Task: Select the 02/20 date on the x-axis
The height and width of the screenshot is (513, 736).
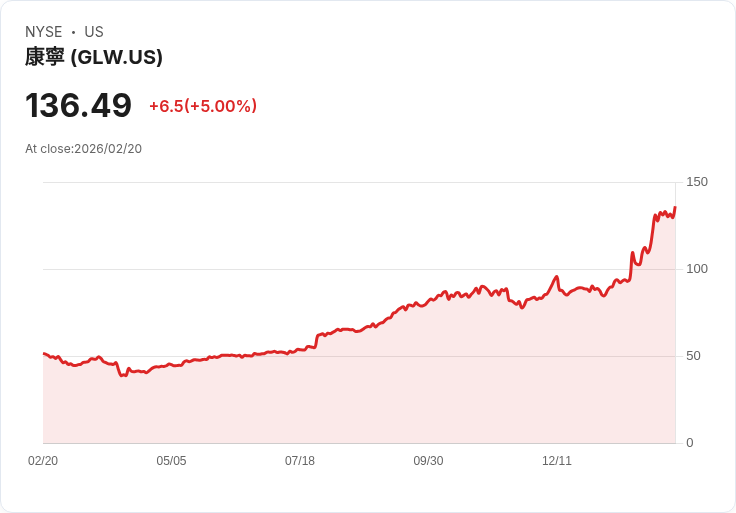Action: (43, 461)
